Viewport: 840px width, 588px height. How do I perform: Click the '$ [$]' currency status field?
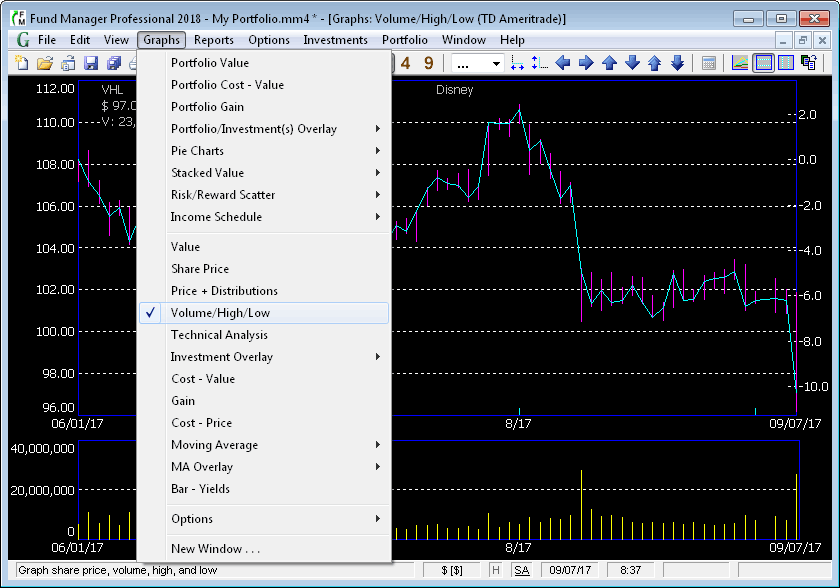[x=452, y=570]
